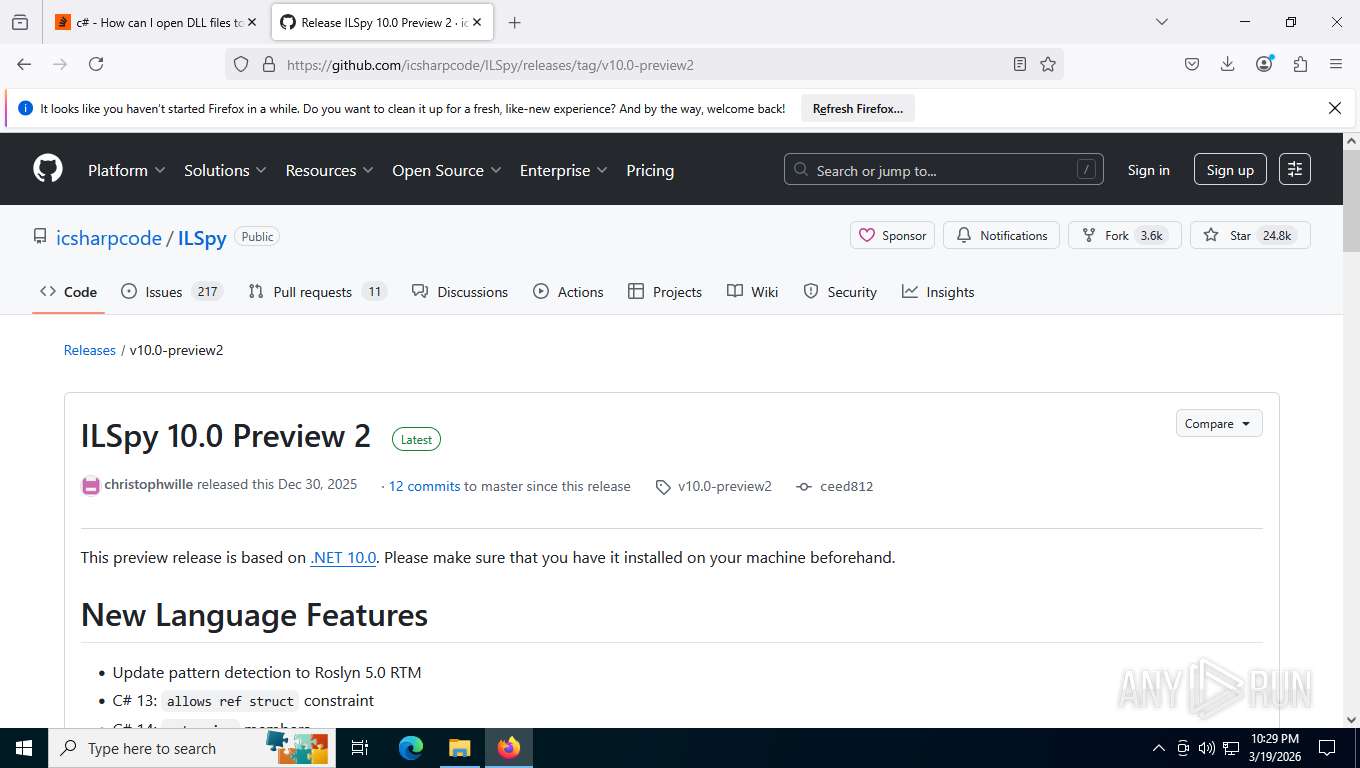This screenshot has width=1360, height=768.
Task: Open icsharpcode organization link
Action: (x=109, y=238)
